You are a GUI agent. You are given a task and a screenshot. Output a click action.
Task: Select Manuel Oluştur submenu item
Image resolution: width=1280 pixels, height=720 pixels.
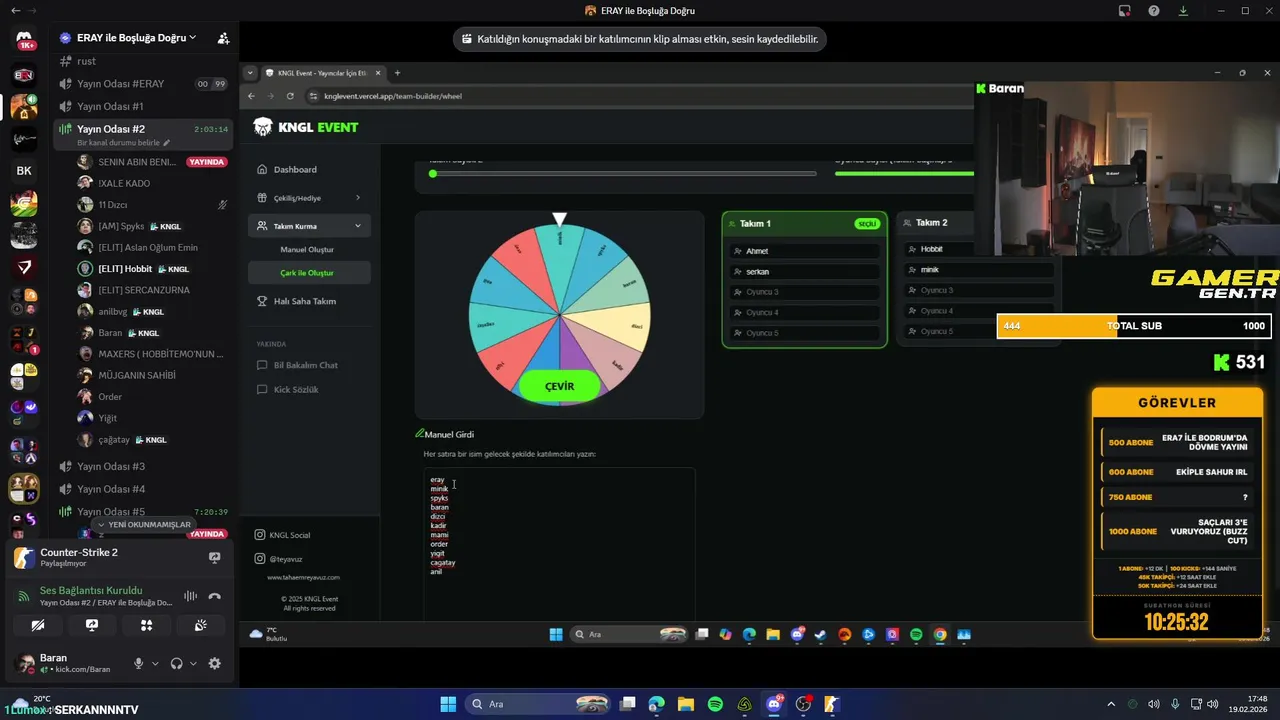point(307,250)
